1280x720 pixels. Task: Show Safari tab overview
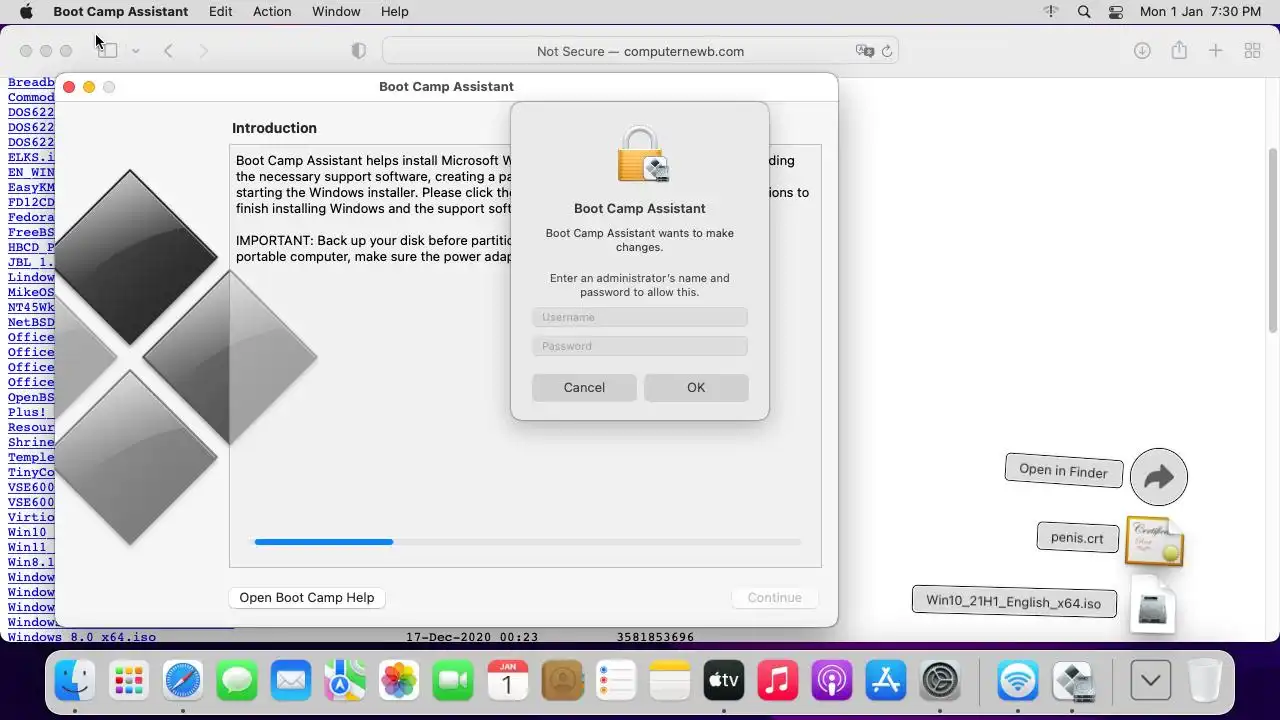coord(1252,51)
